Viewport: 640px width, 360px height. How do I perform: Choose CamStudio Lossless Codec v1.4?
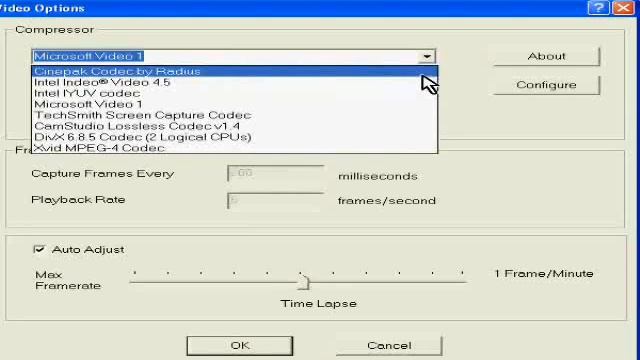point(234,126)
